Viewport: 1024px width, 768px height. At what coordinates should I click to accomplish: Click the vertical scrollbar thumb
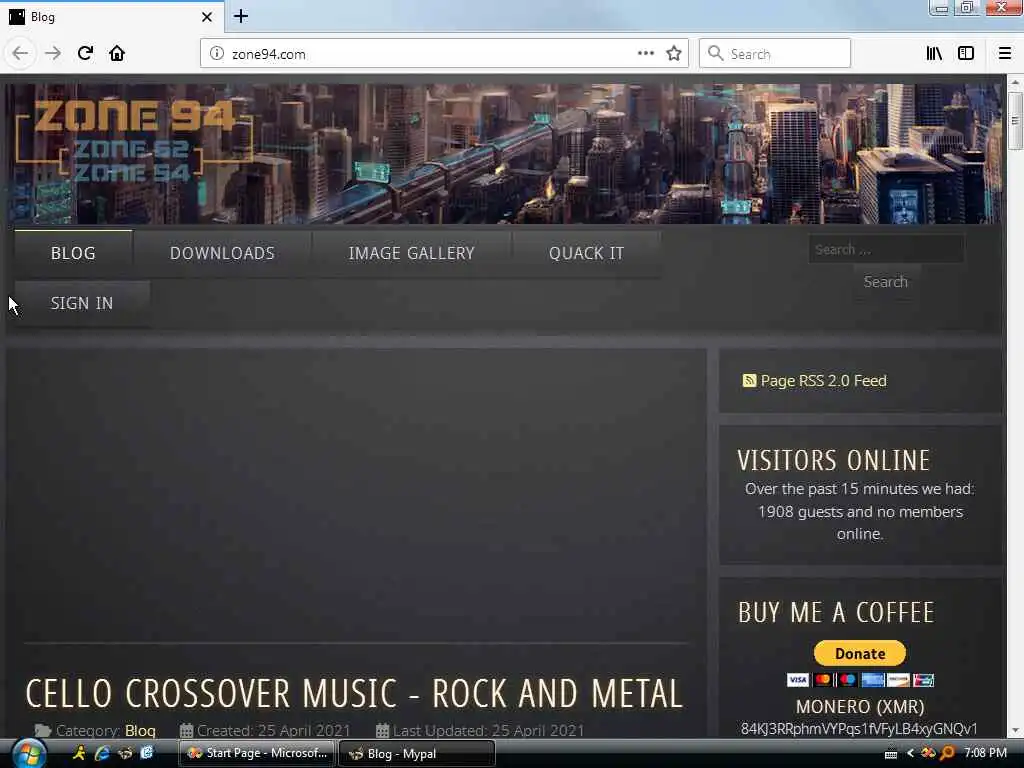click(x=1015, y=121)
